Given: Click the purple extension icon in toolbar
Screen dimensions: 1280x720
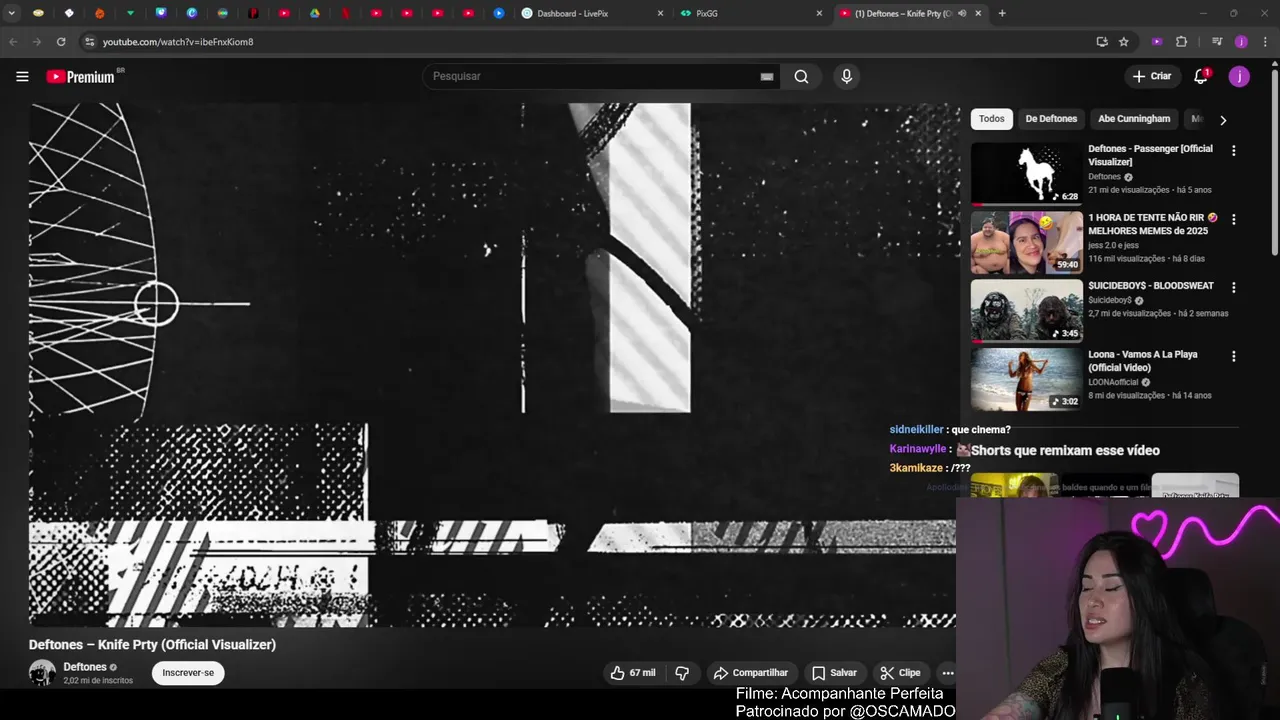Looking at the screenshot, I should pos(1157,42).
